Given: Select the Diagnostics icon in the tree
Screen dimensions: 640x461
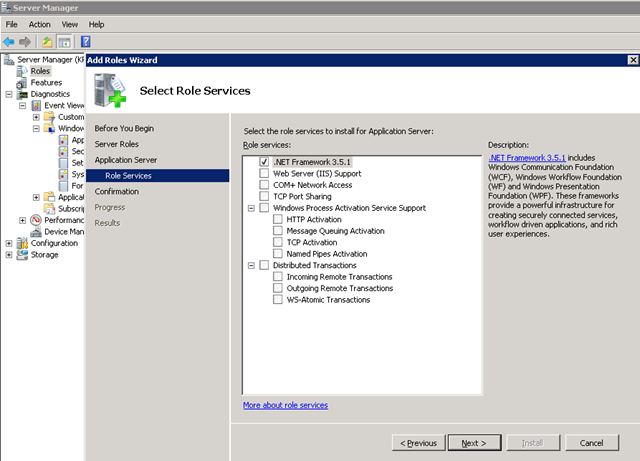Looking at the screenshot, I should pyautogui.click(x=22, y=94).
